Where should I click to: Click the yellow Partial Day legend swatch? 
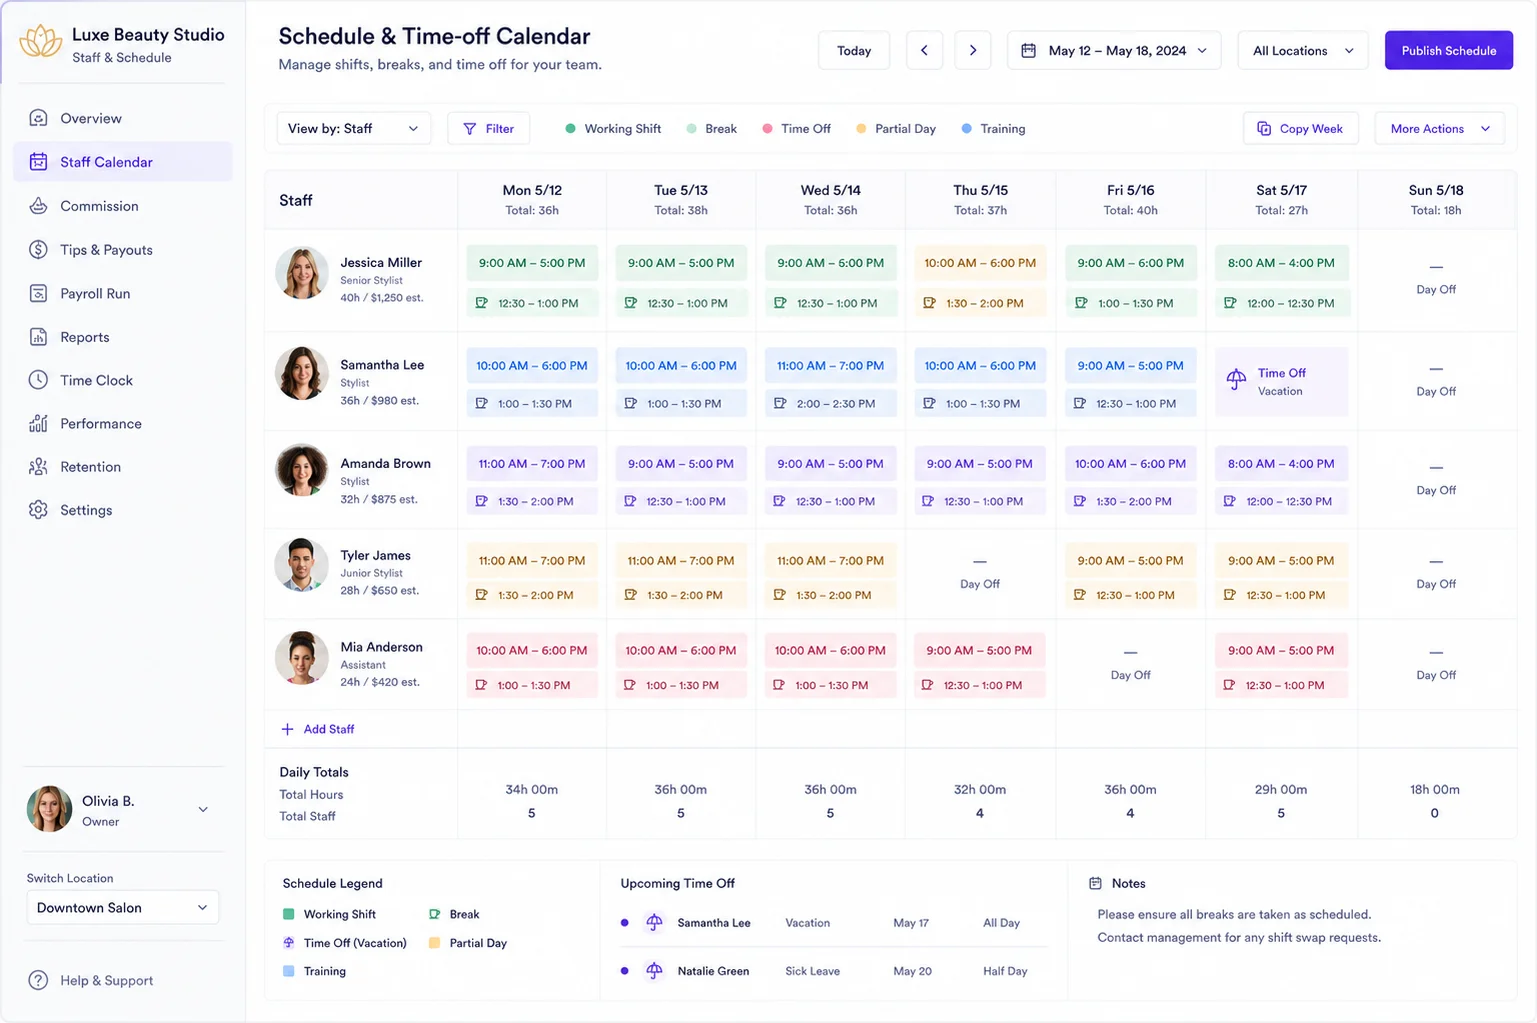coord(434,943)
